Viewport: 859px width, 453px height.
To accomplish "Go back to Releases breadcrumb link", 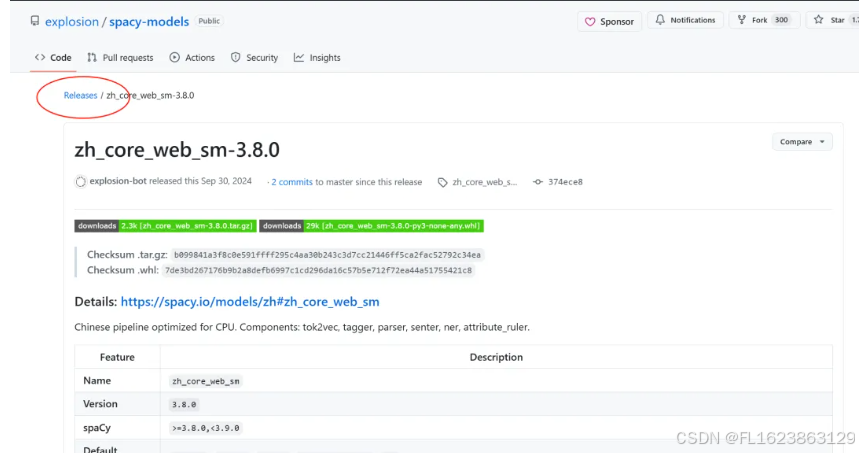I will 81,95.
